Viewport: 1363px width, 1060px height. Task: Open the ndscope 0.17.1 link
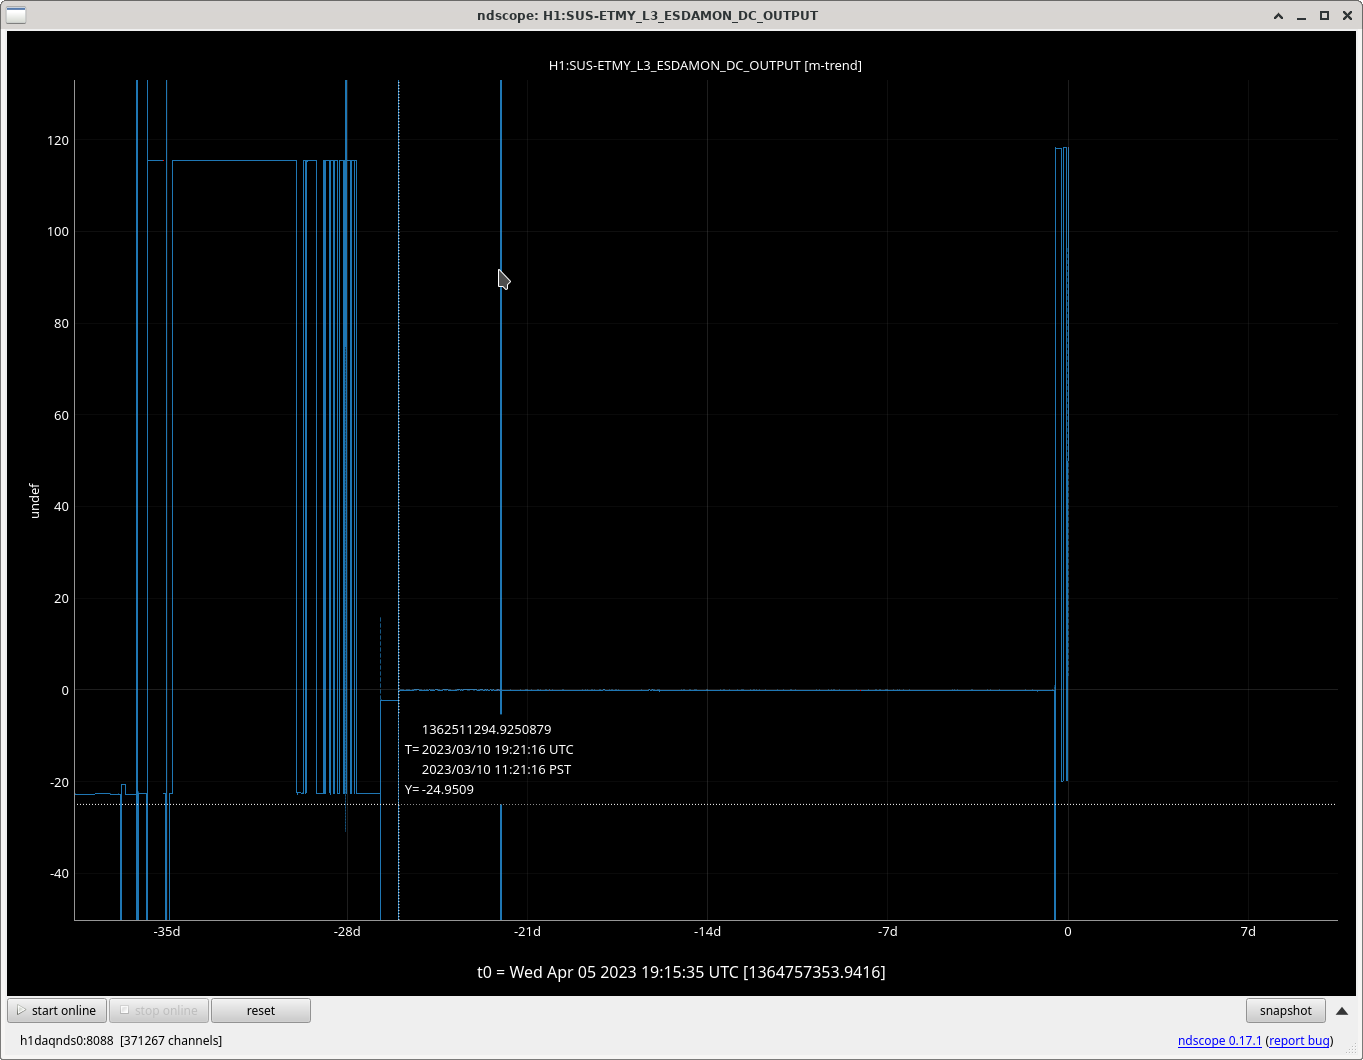click(1220, 1040)
